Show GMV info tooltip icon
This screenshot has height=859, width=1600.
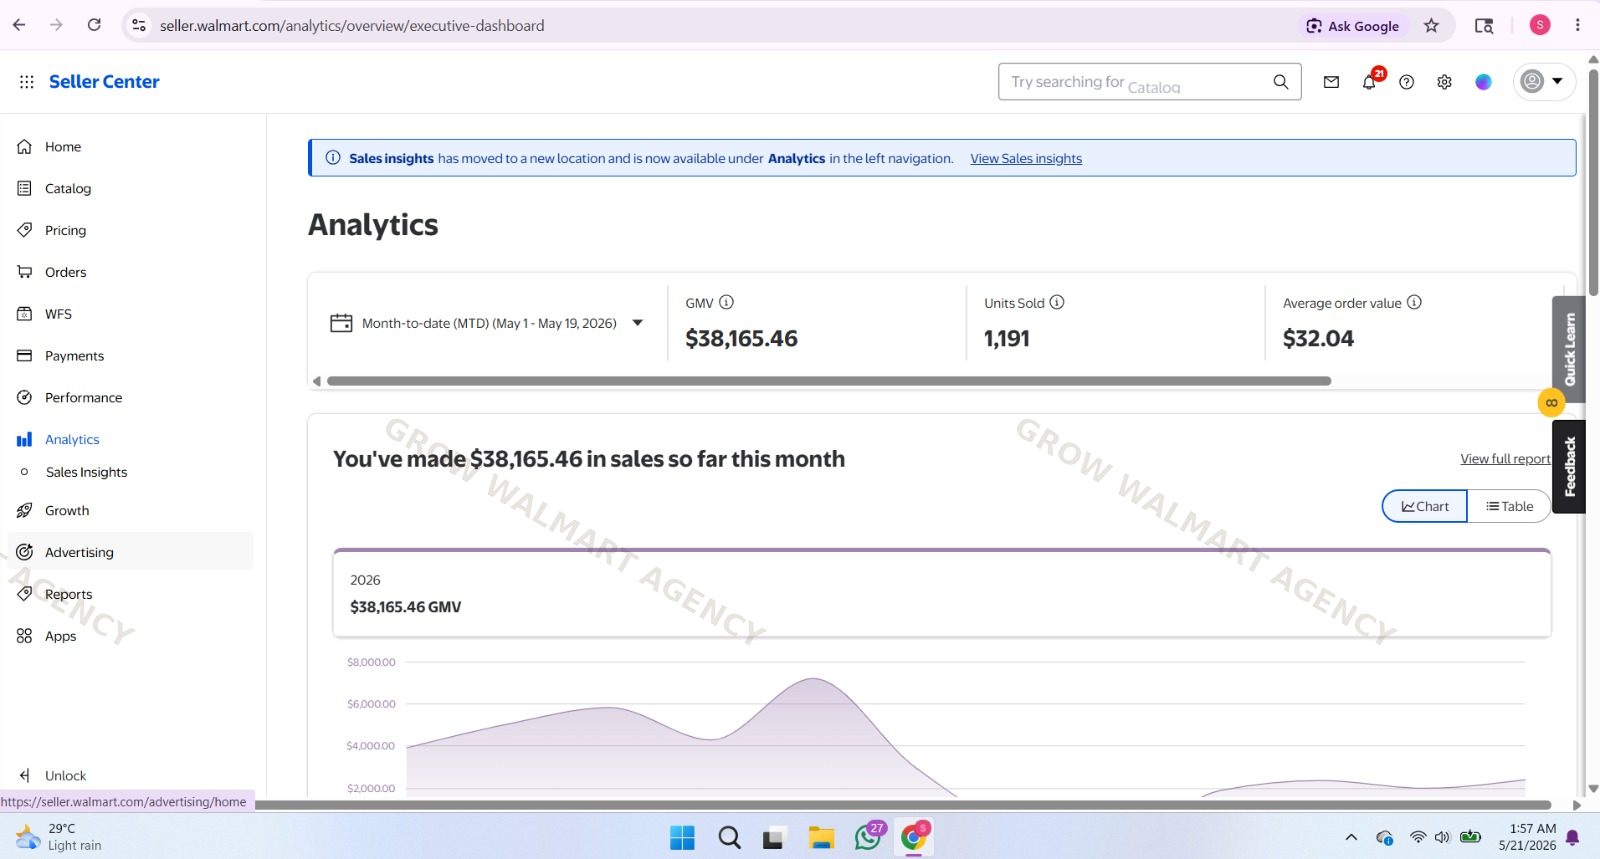(727, 303)
